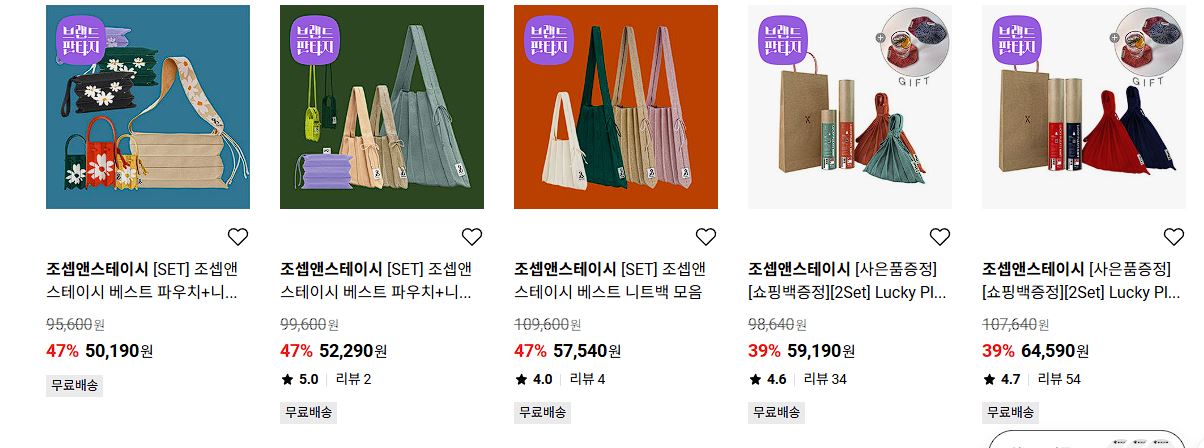Viewport: 1204px width, 448px height.
Task: Favorite the 64,590원 Lucky set via heart
Action: coord(1174,237)
